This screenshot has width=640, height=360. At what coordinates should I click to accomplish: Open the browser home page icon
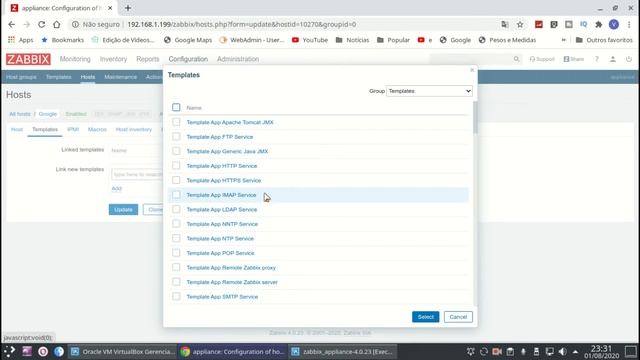57,24
